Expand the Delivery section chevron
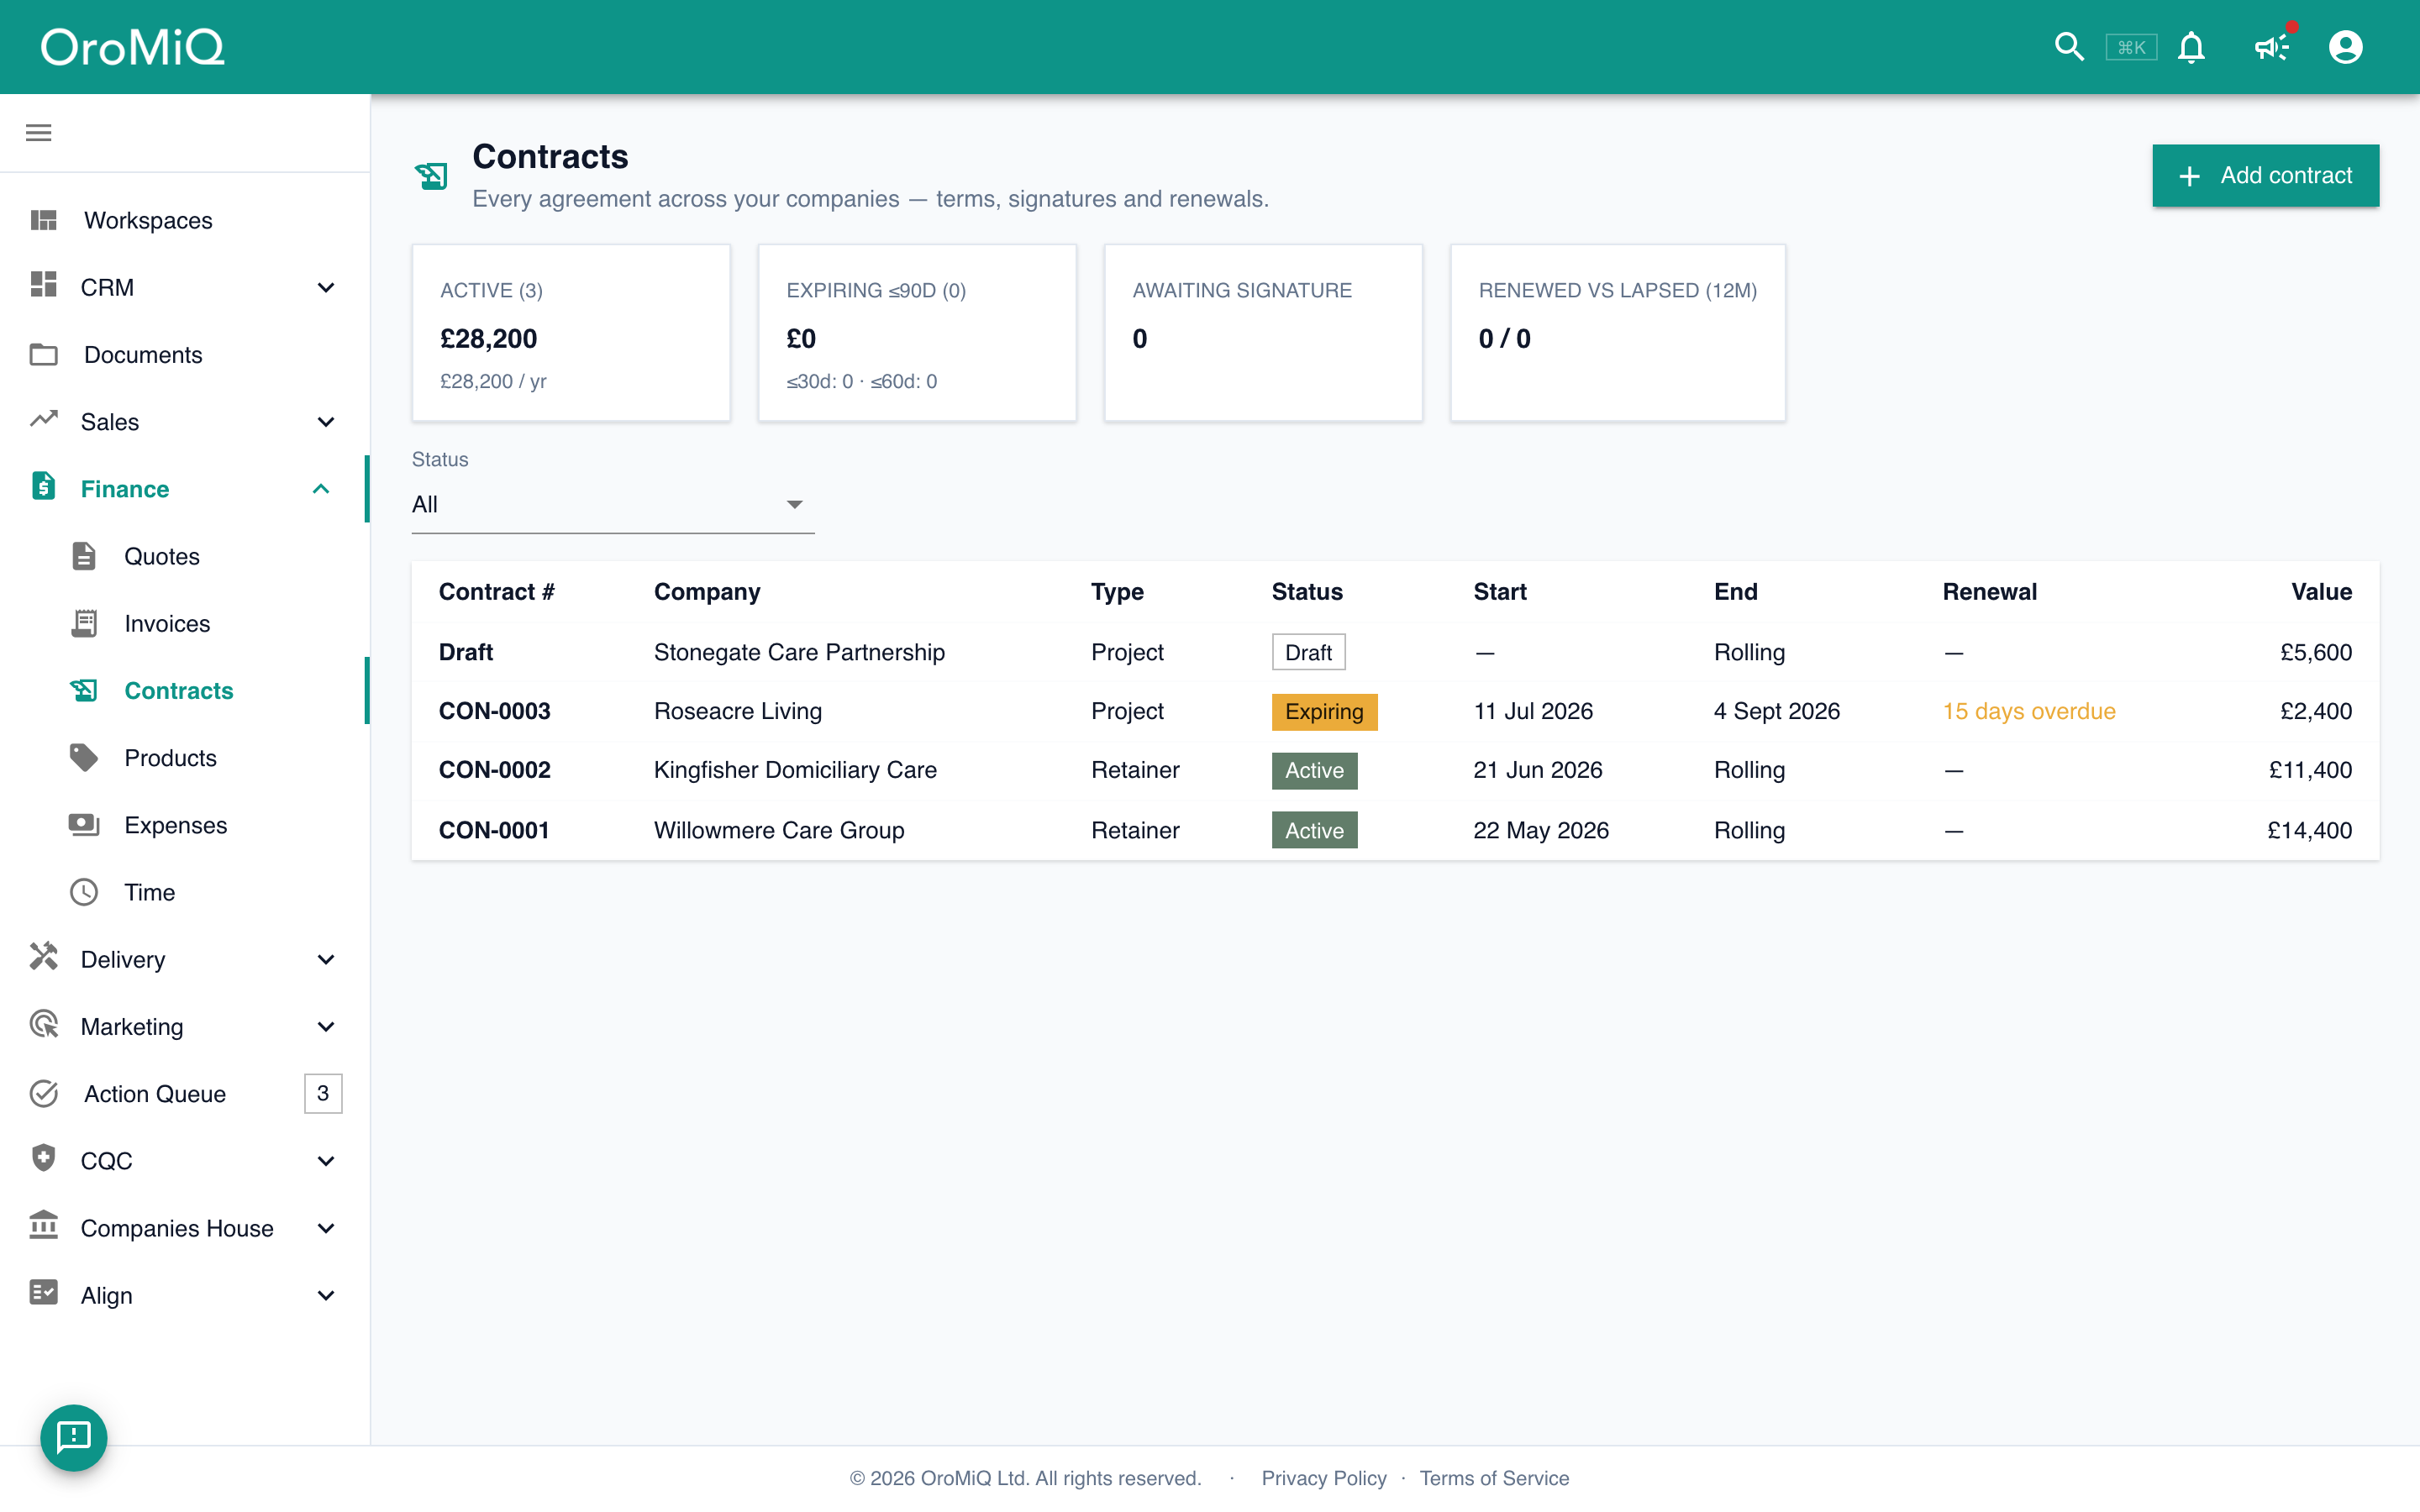Screen dimensions: 2420x1512 326,959
